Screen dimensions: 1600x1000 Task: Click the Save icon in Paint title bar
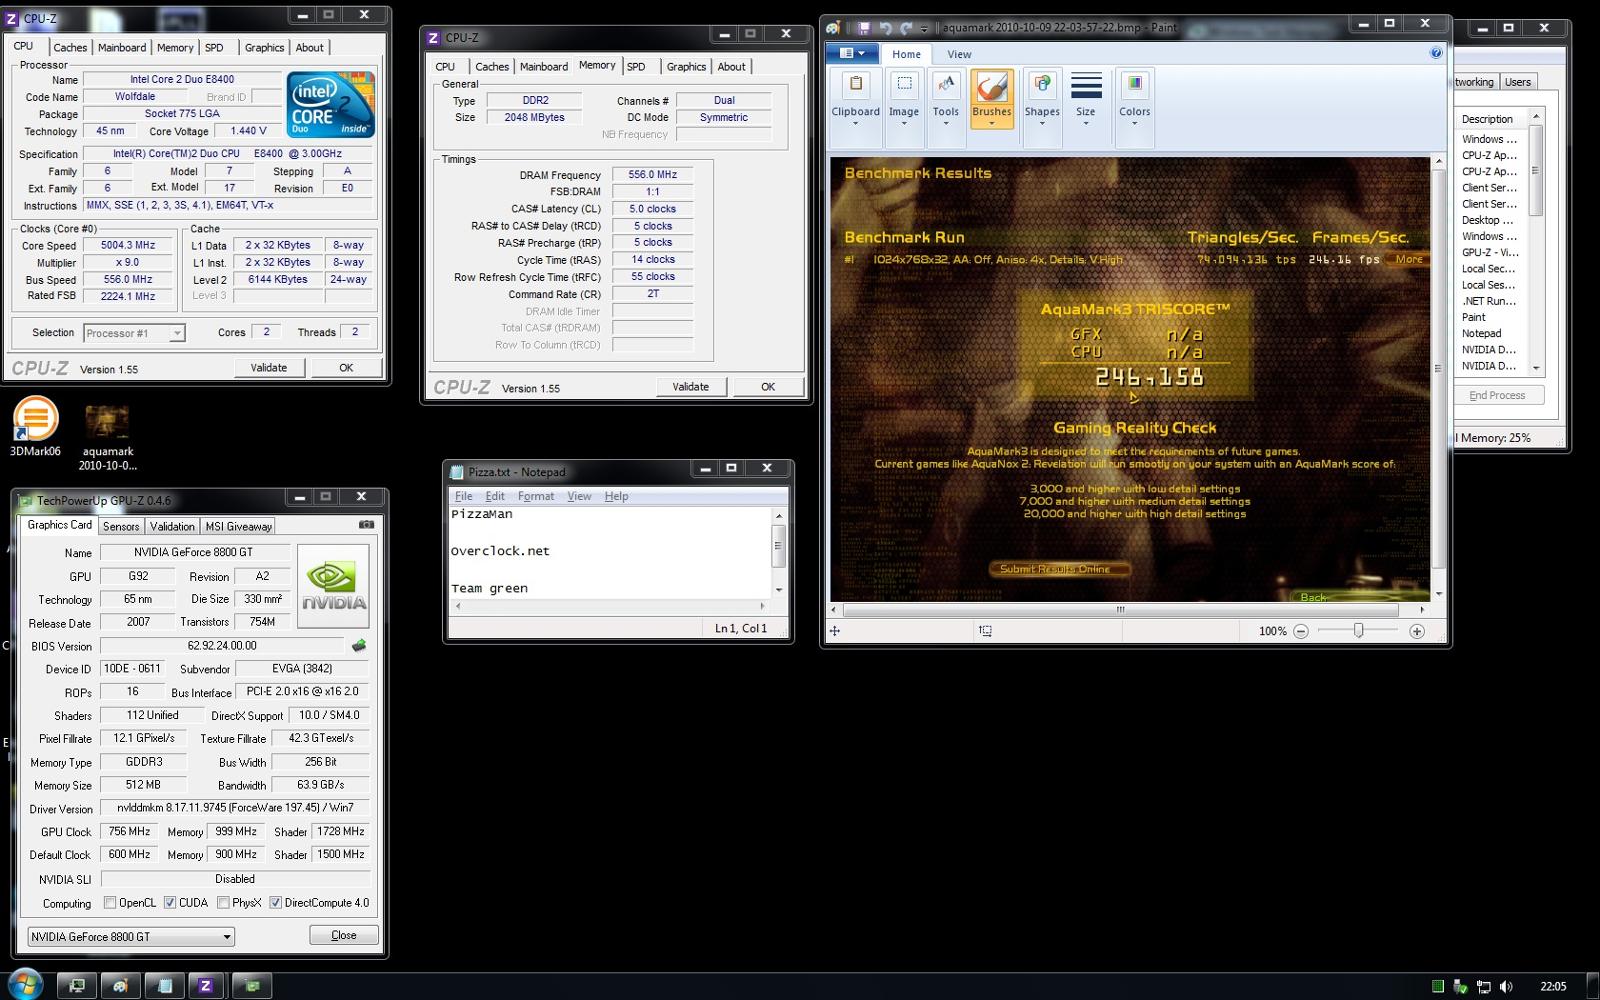pos(863,28)
